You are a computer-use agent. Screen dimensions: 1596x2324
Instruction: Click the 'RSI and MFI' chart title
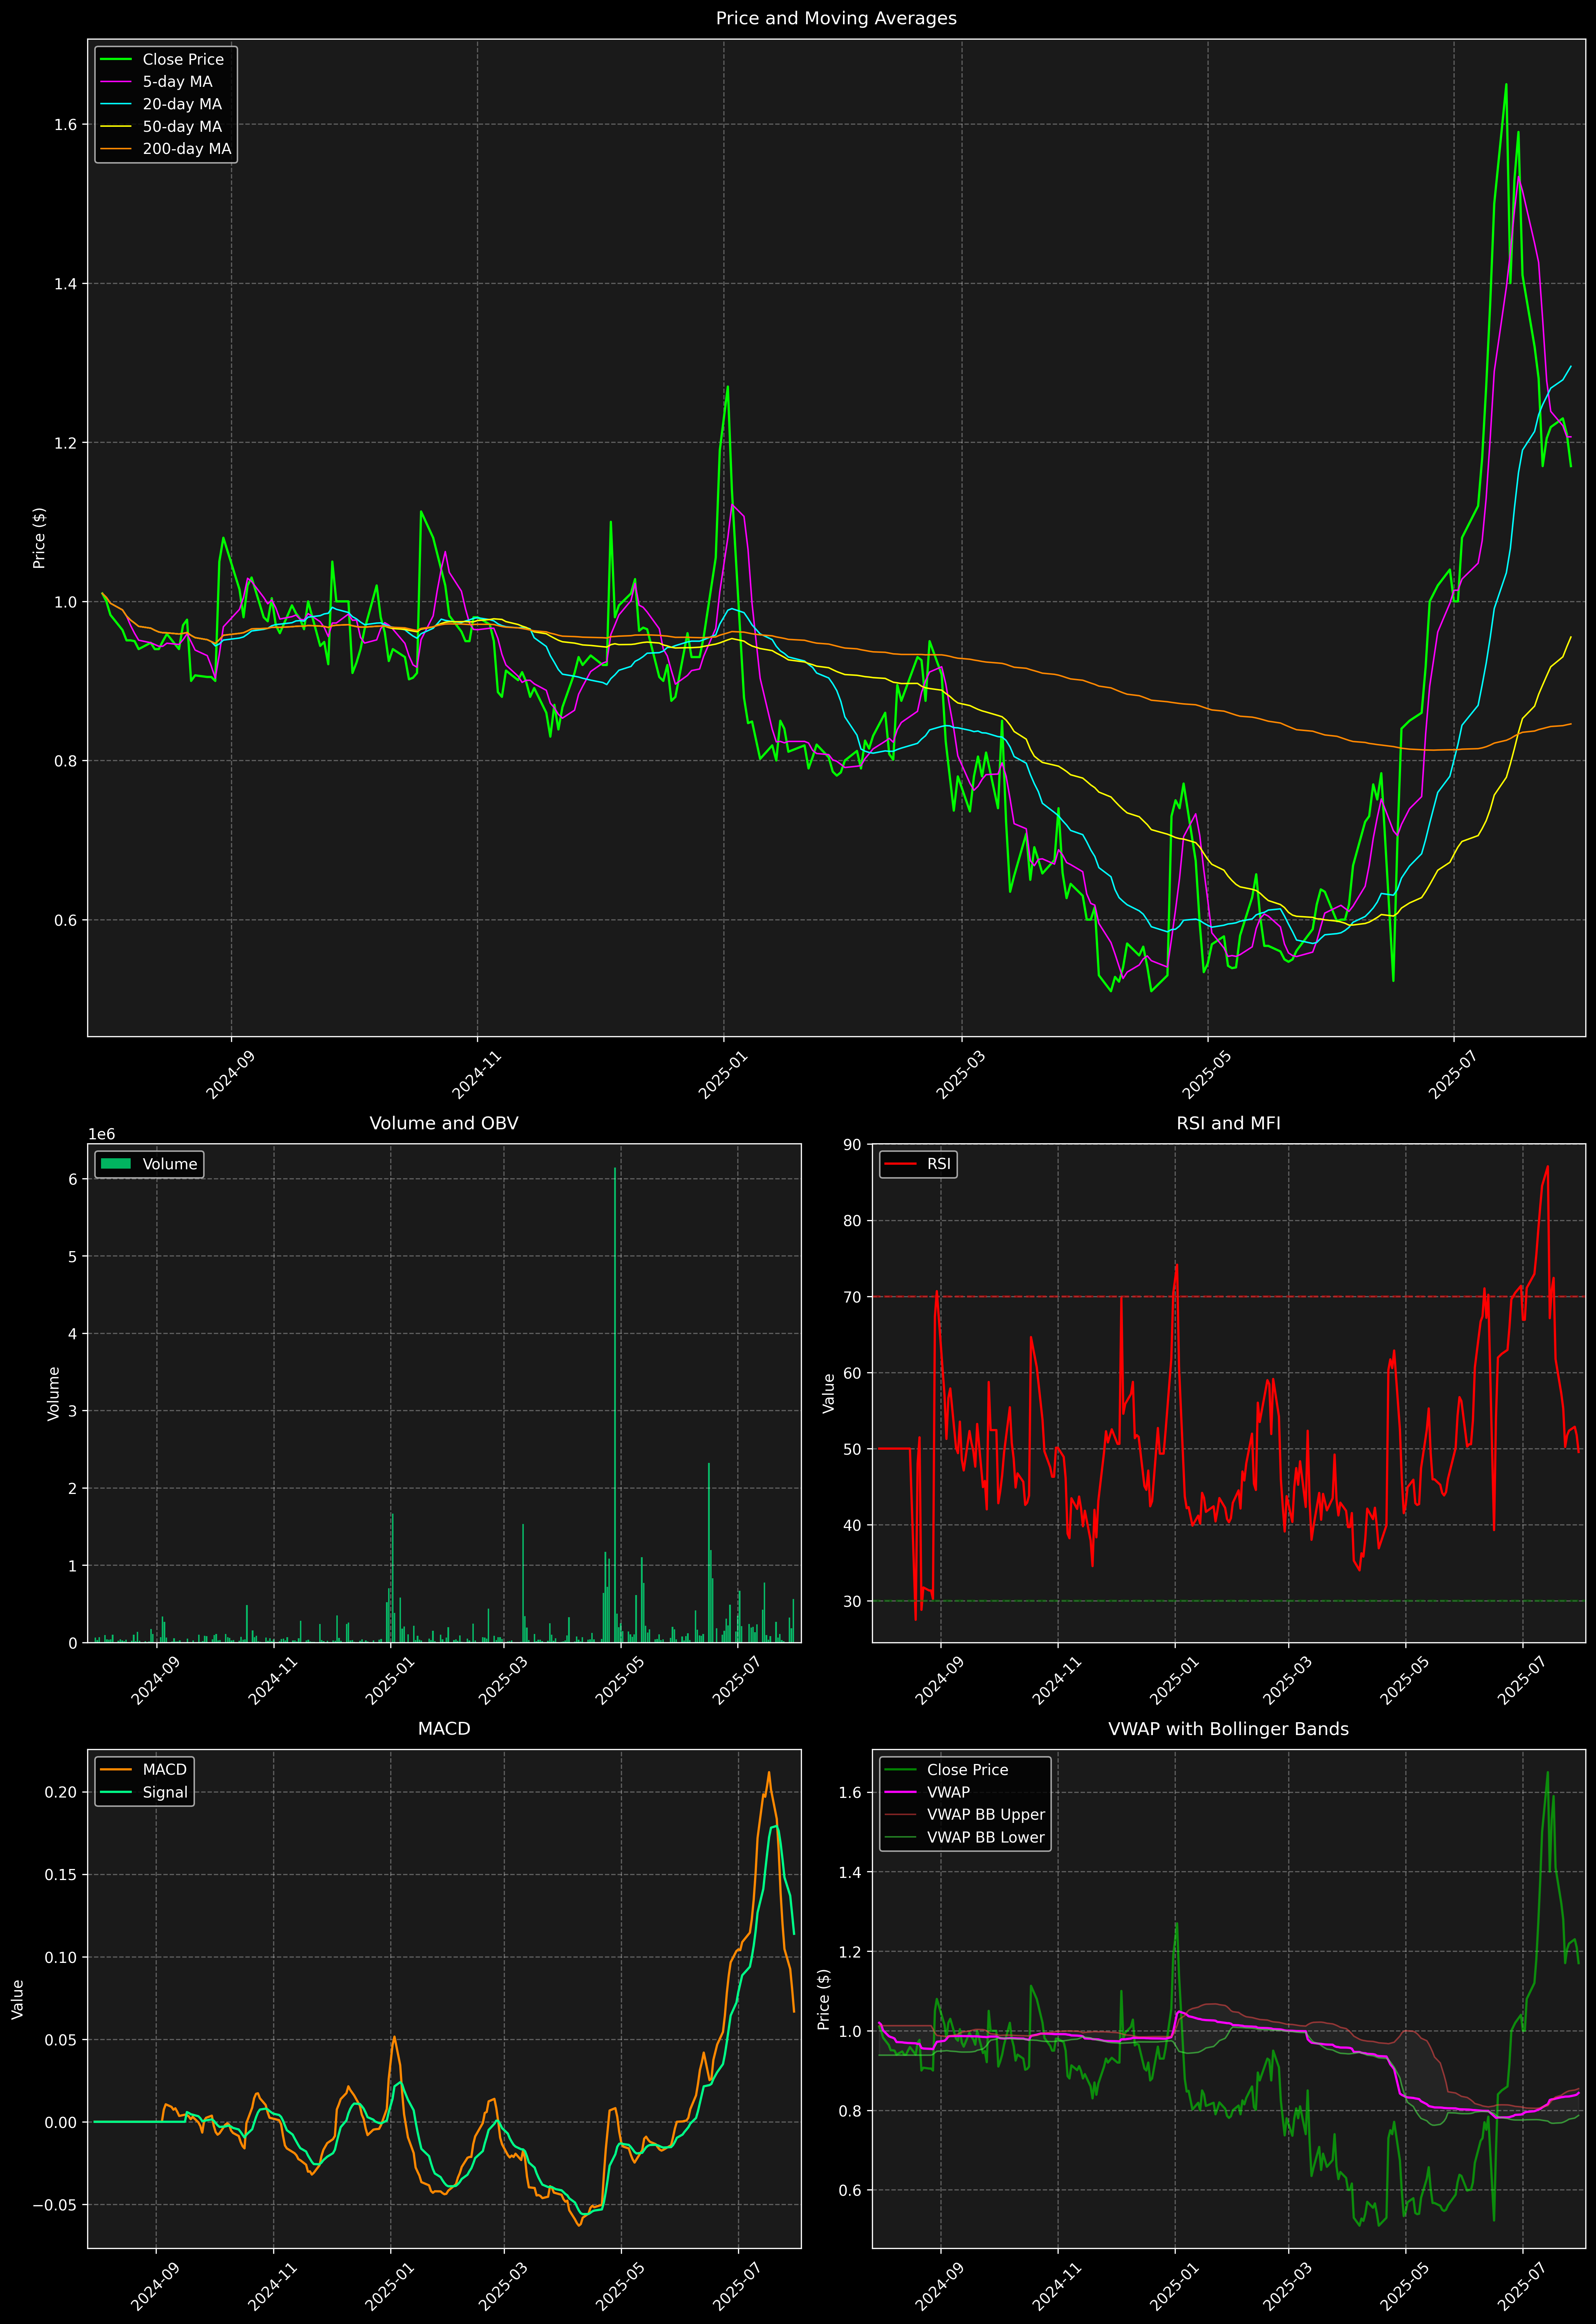point(1228,1123)
